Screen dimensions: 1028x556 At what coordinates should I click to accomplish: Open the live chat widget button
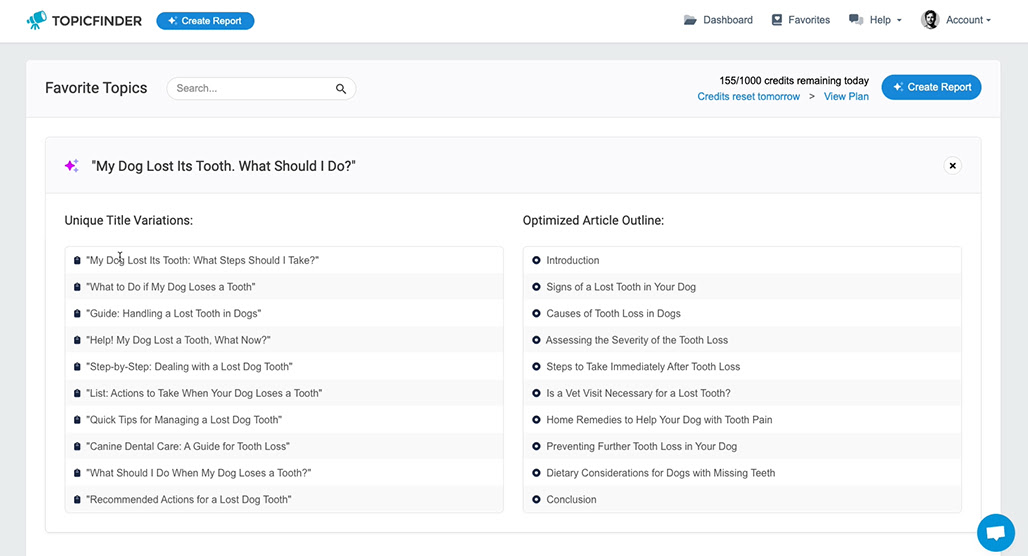(x=996, y=532)
